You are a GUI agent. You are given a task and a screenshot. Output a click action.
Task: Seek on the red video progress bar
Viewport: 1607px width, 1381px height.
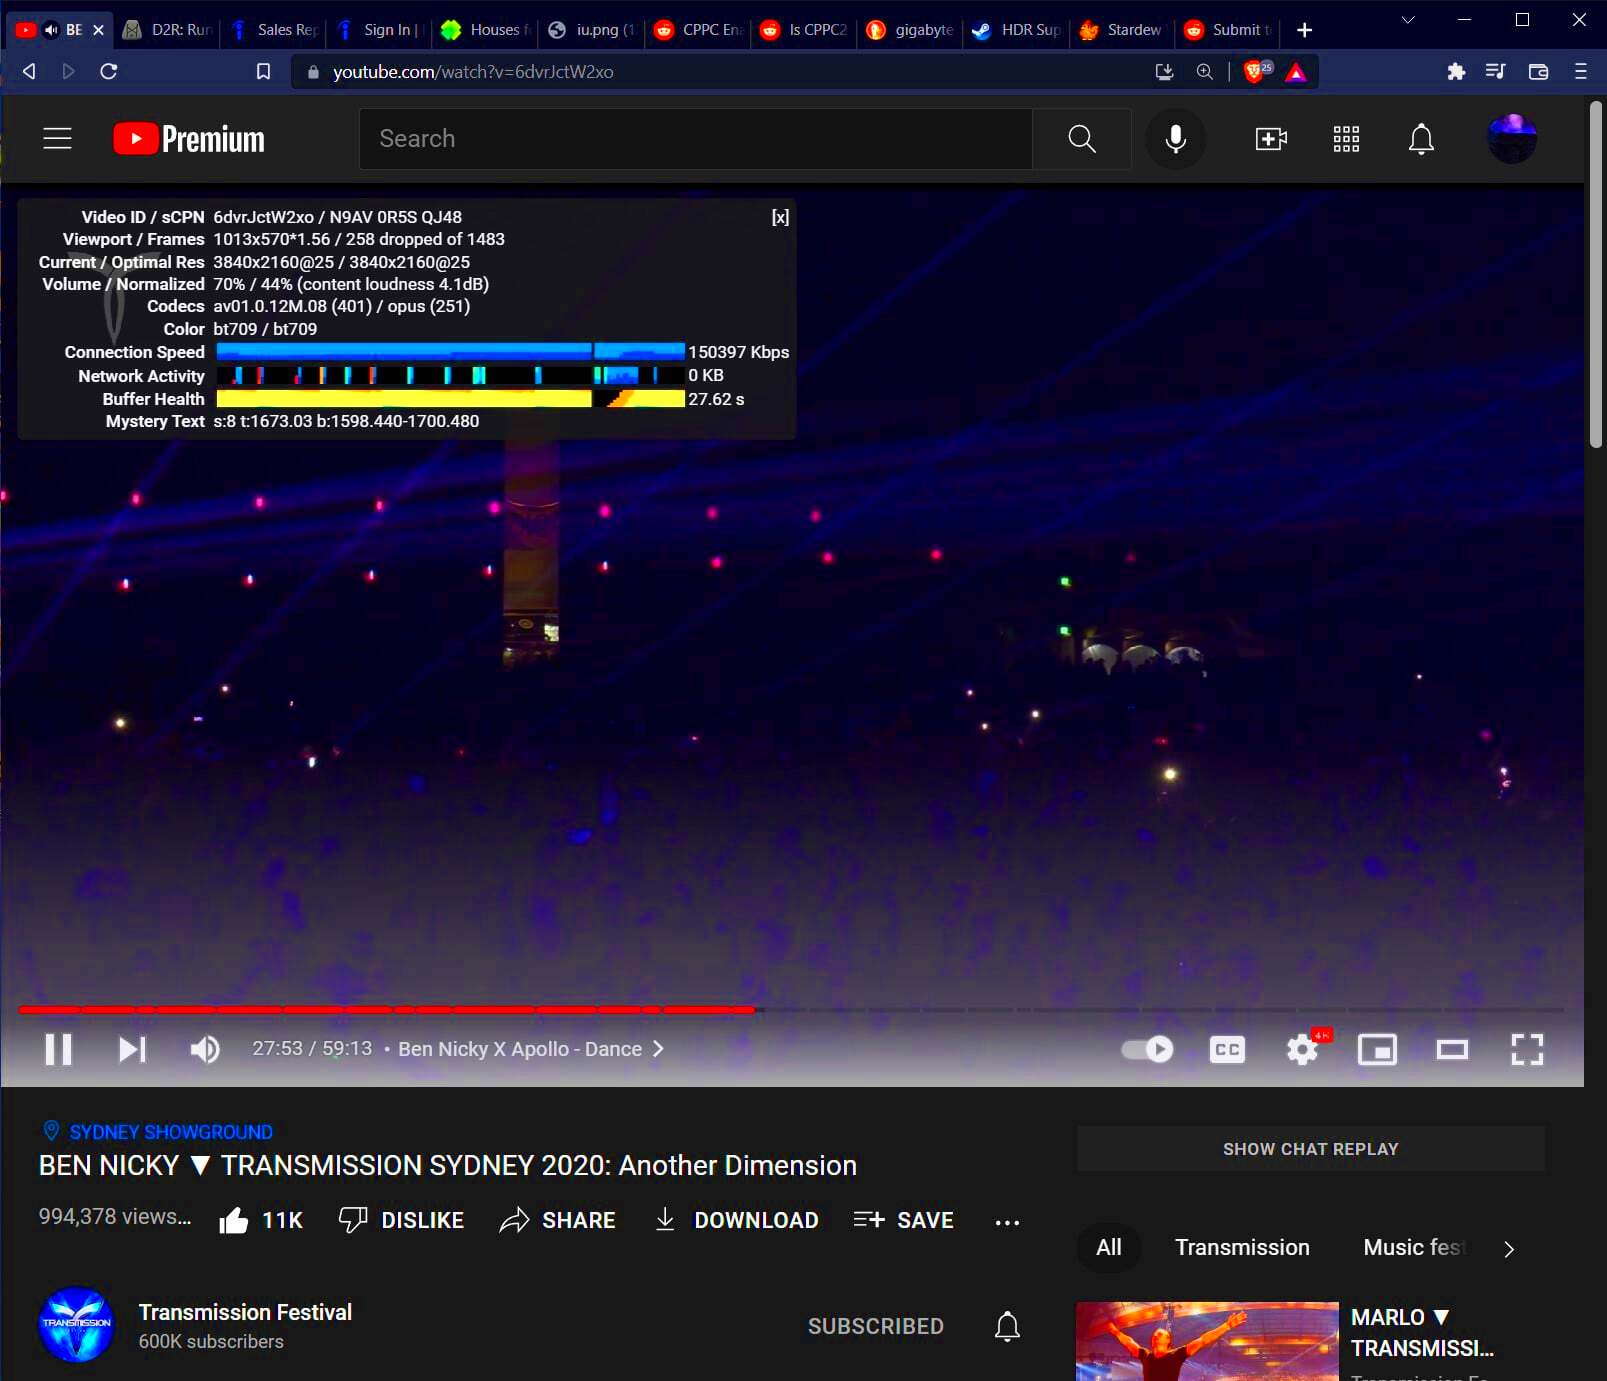click(x=790, y=1010)
